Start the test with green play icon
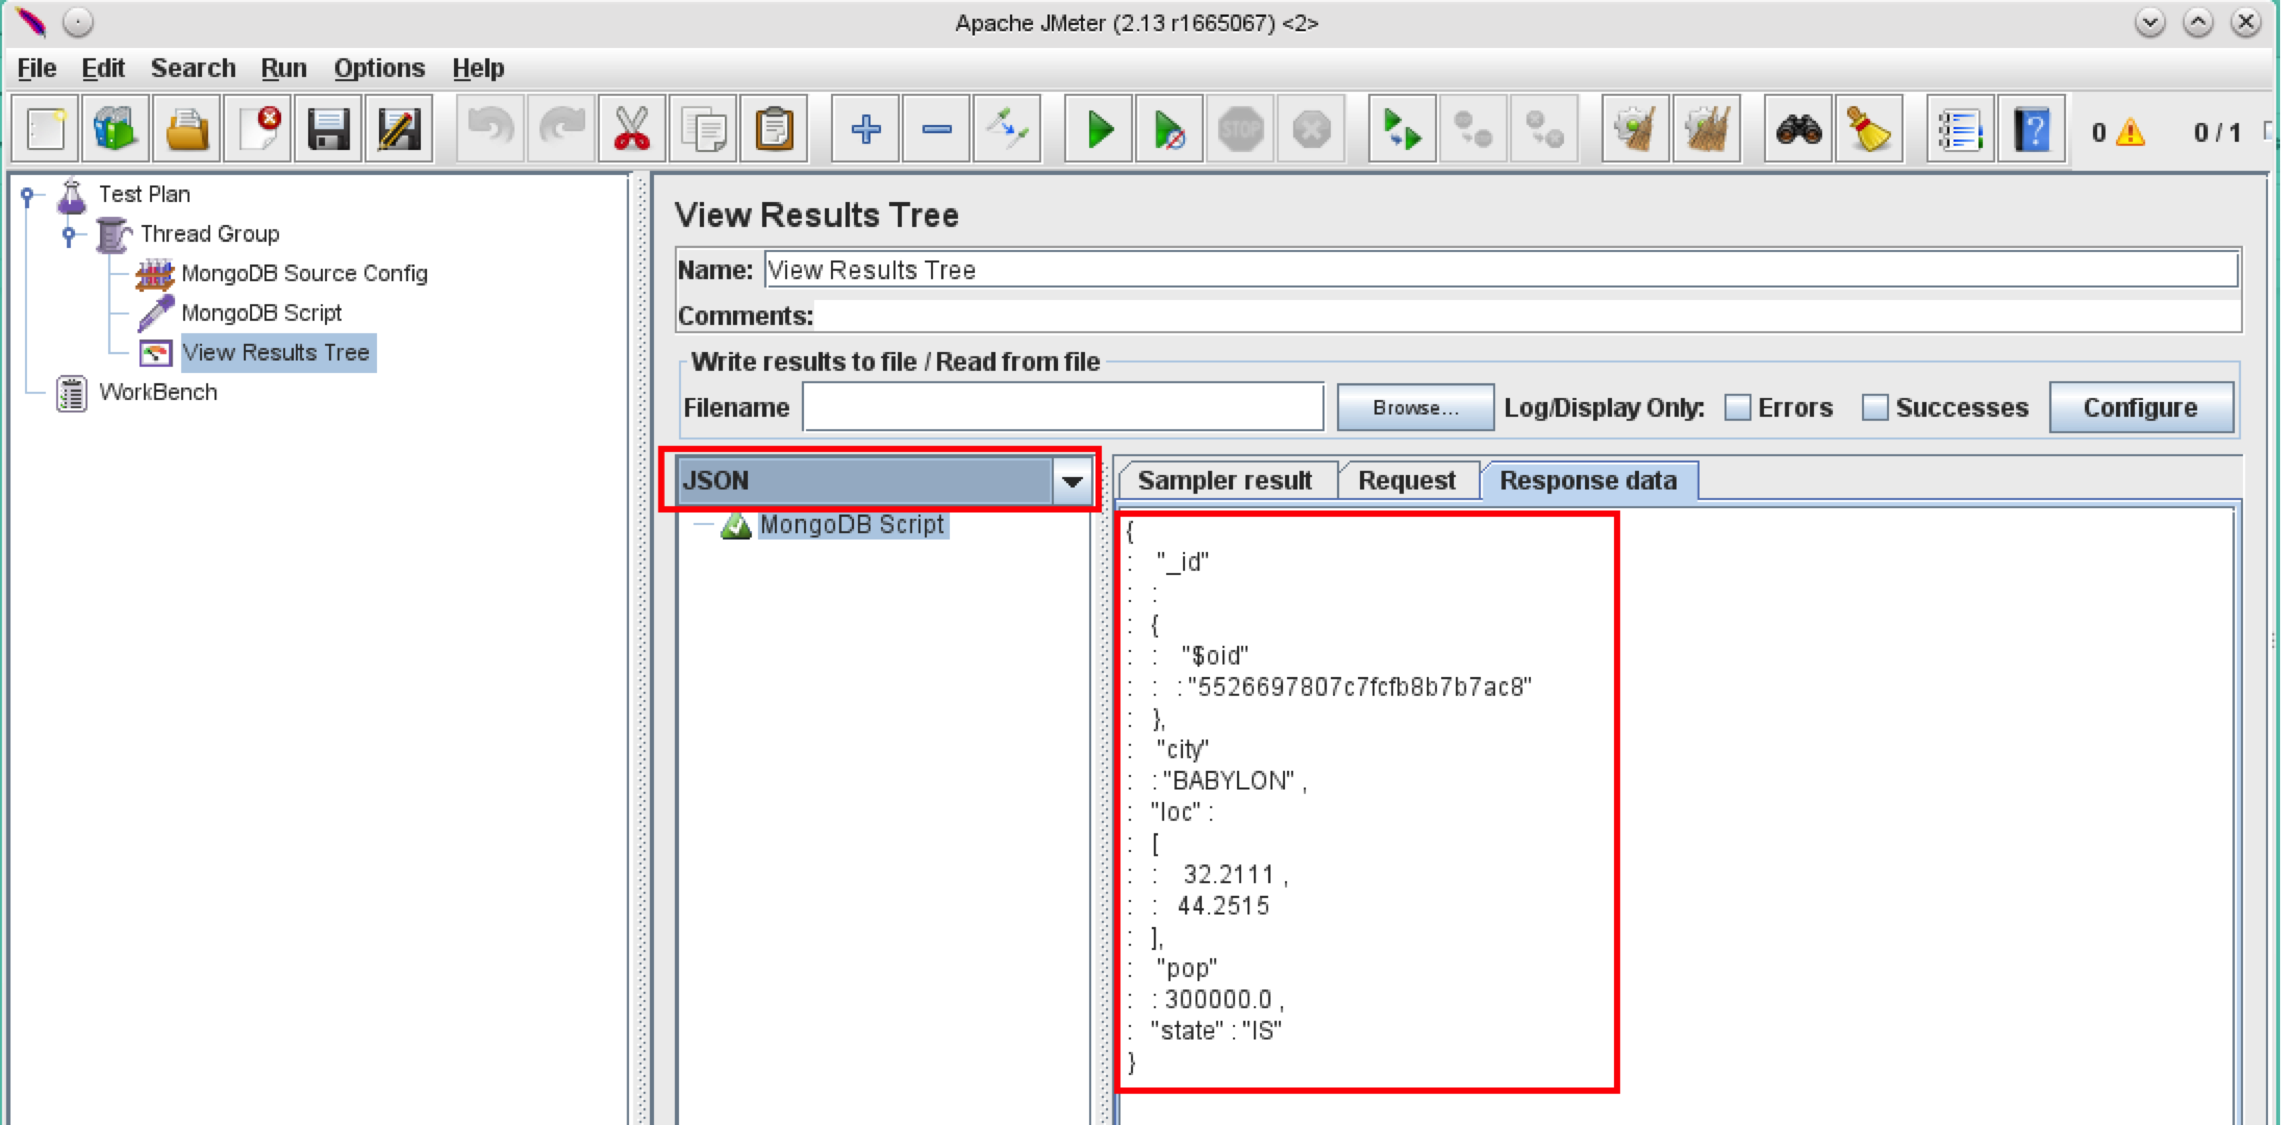The height and width of the screenshot is (1125, 2281). [x=1099, y=130]
